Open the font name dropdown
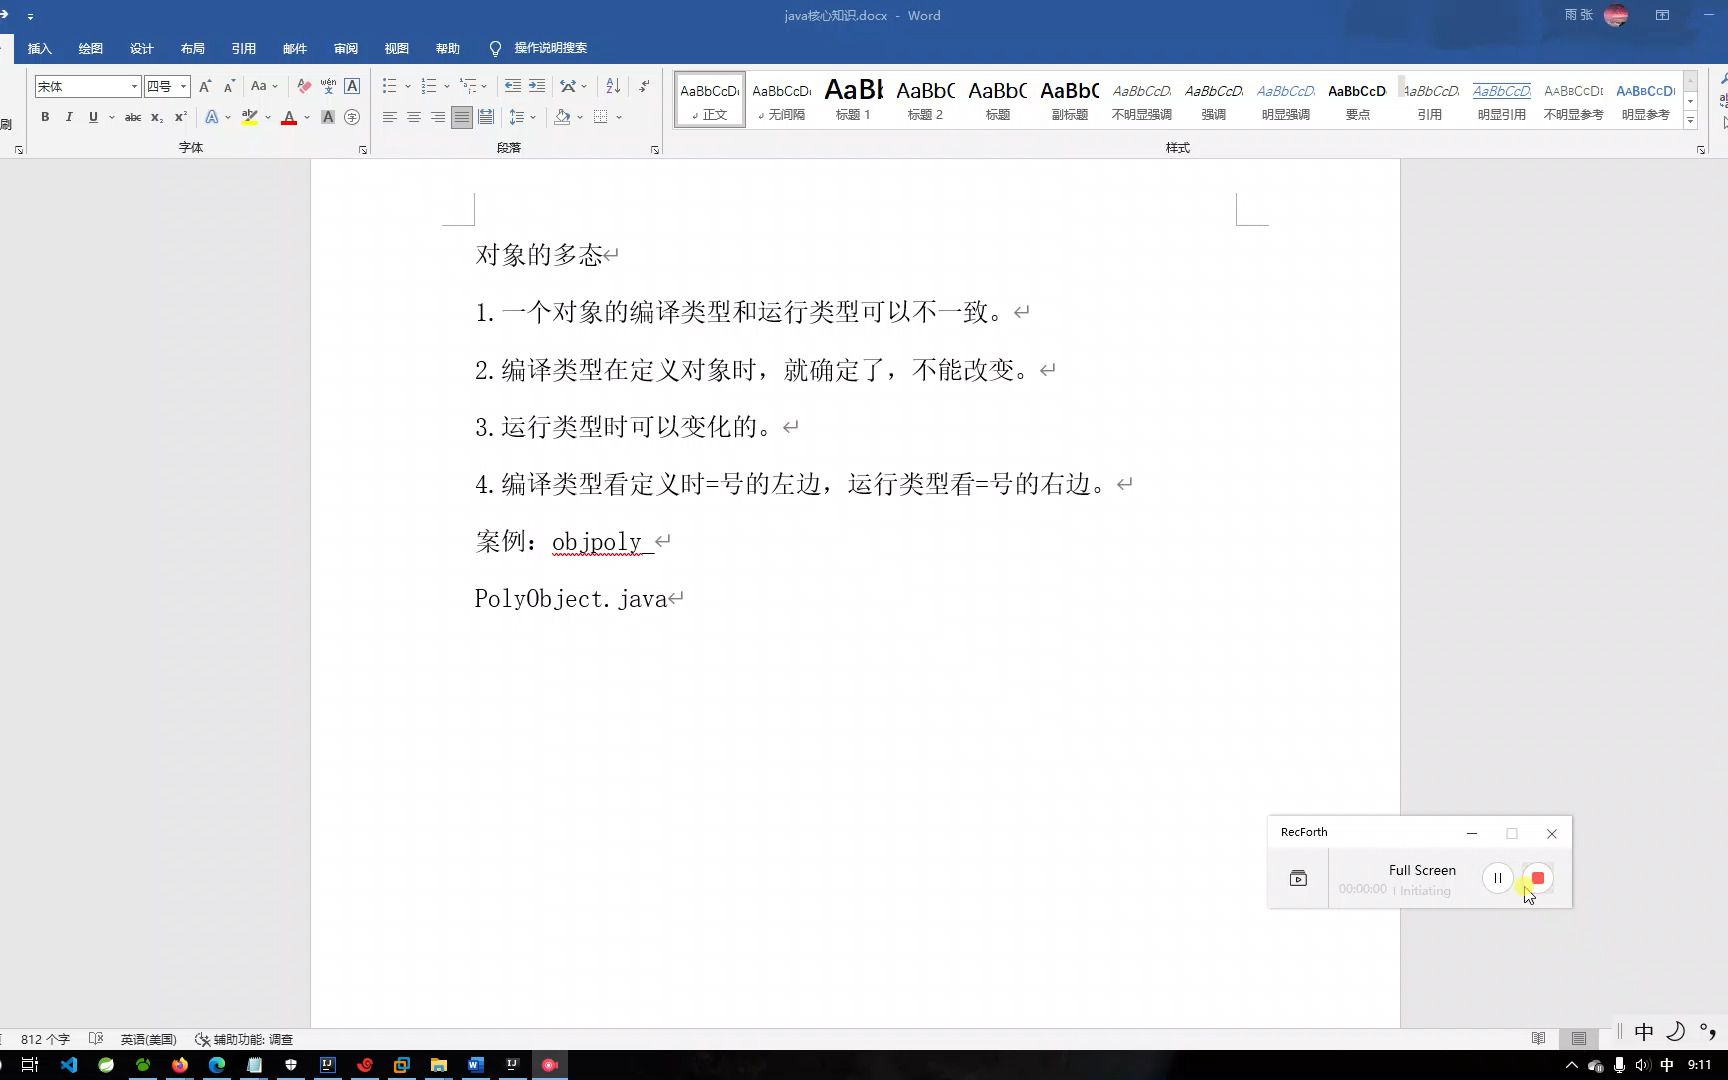The image size is (1728, 1080). pyautogui.click(x=135, y=86)
